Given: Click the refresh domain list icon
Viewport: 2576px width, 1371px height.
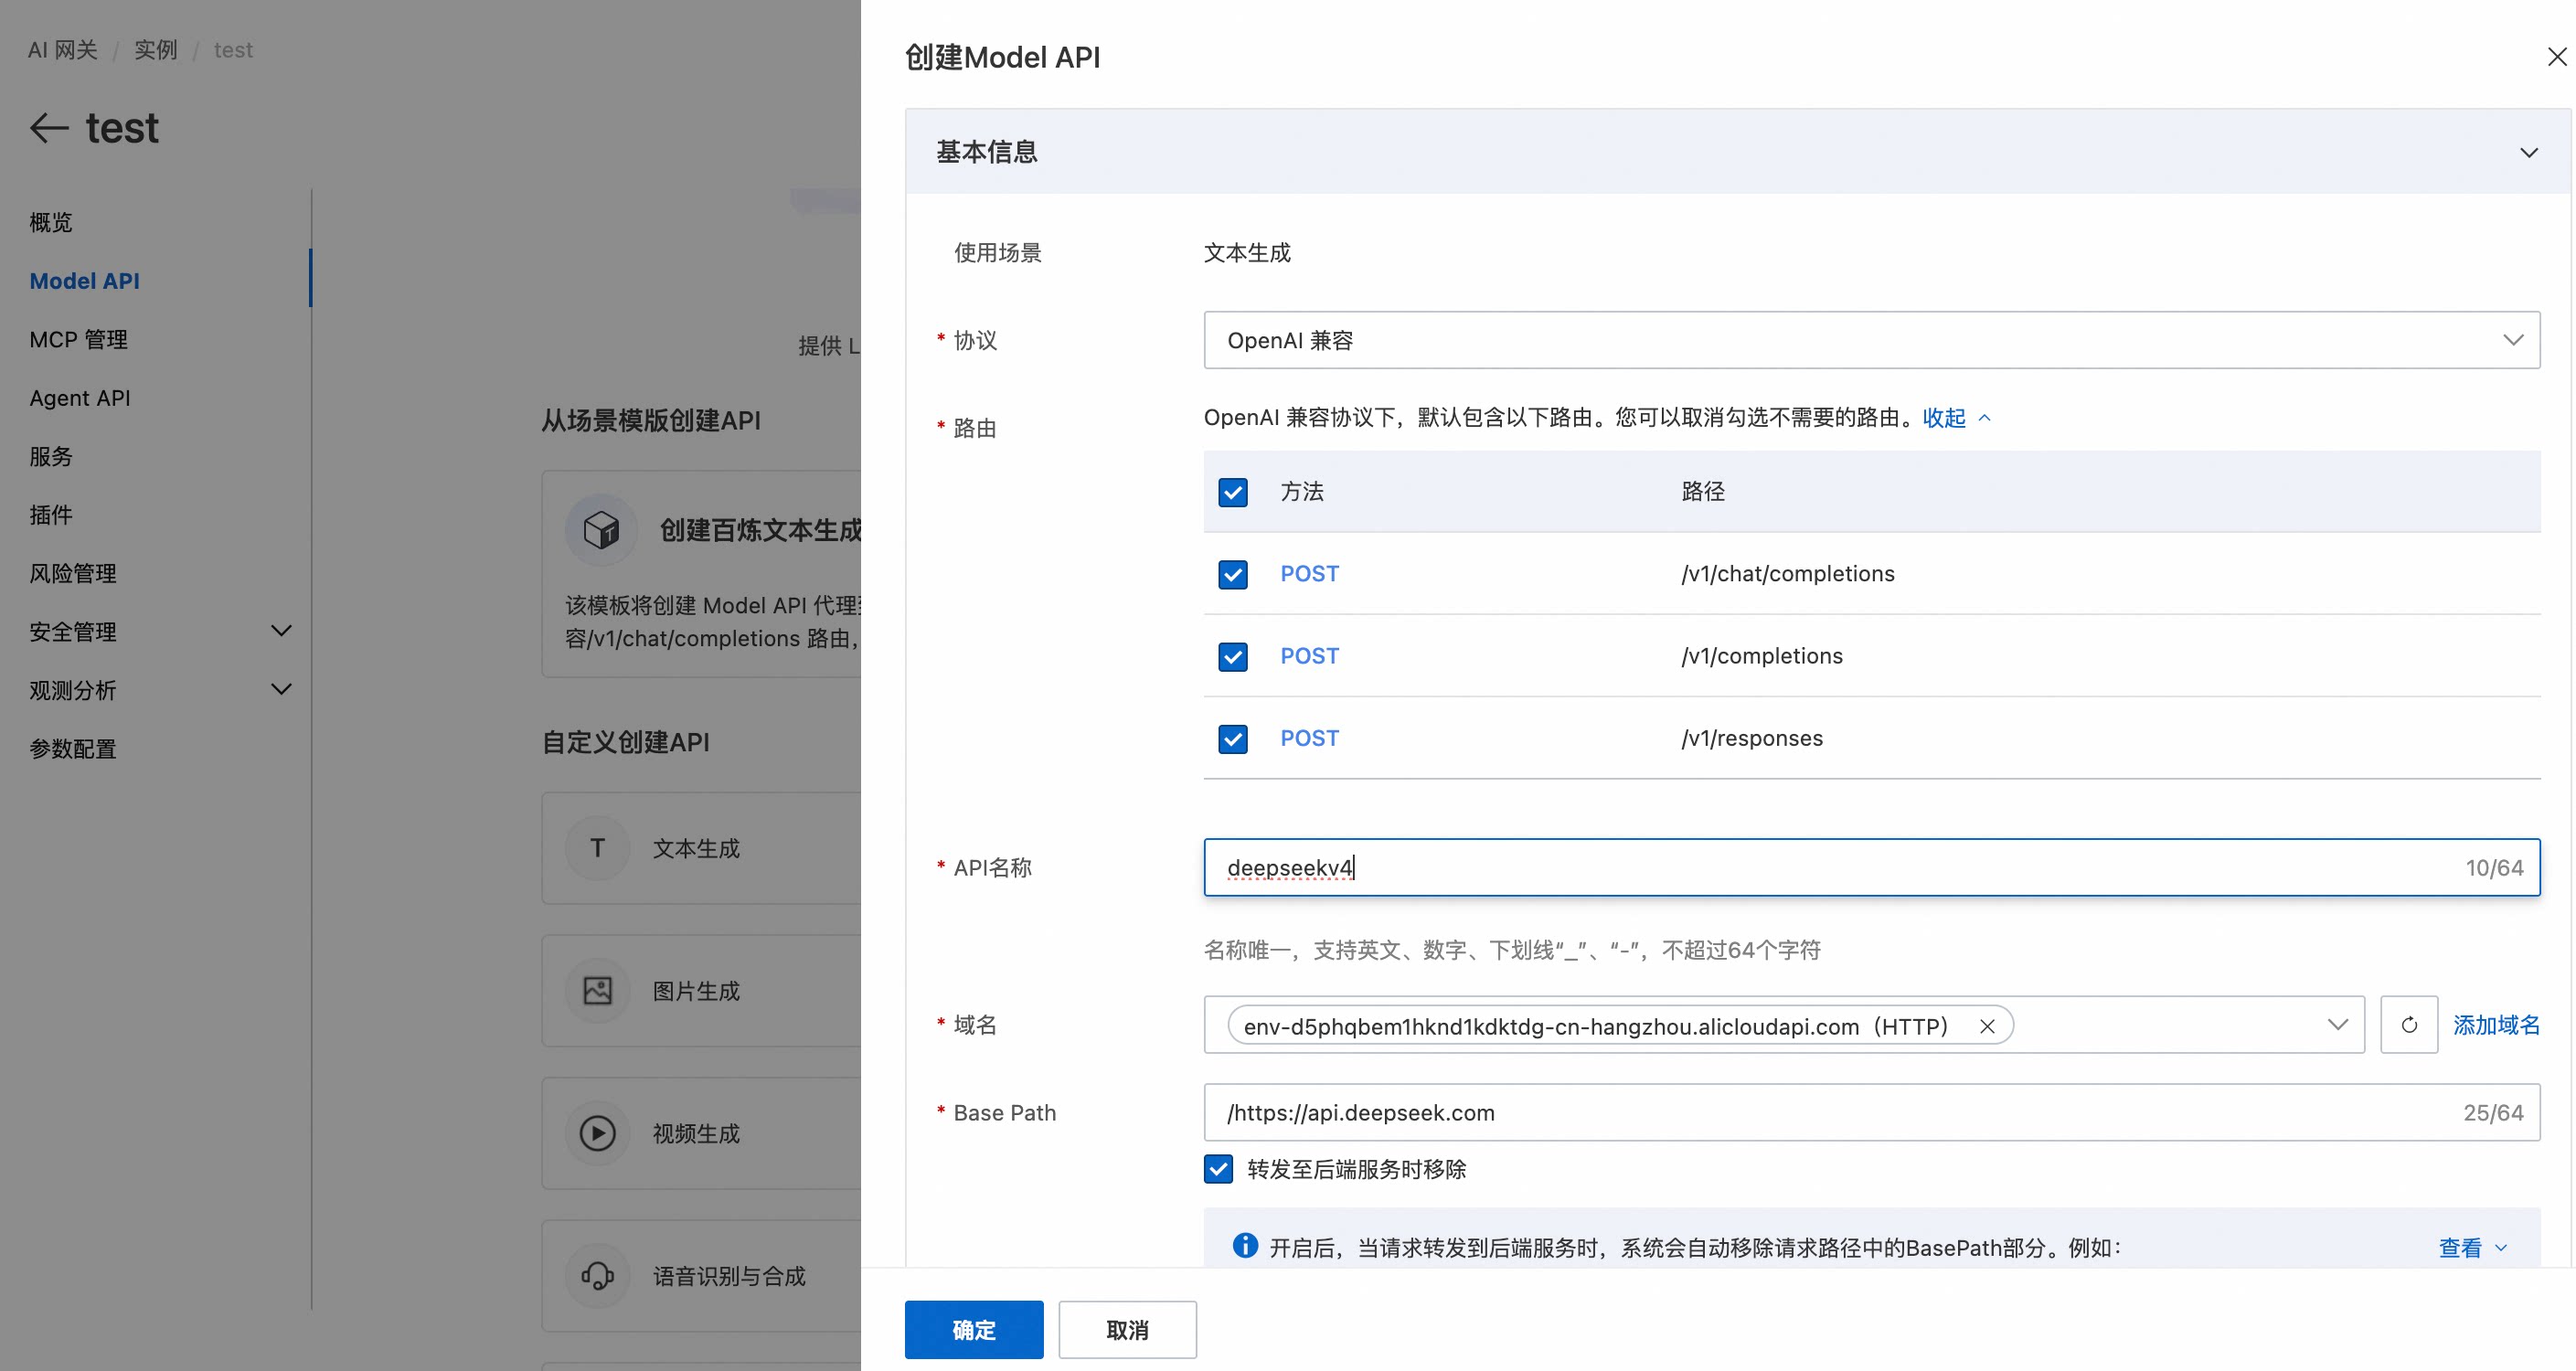Looking at the screenshot, I should [x=2408, y=1025].
